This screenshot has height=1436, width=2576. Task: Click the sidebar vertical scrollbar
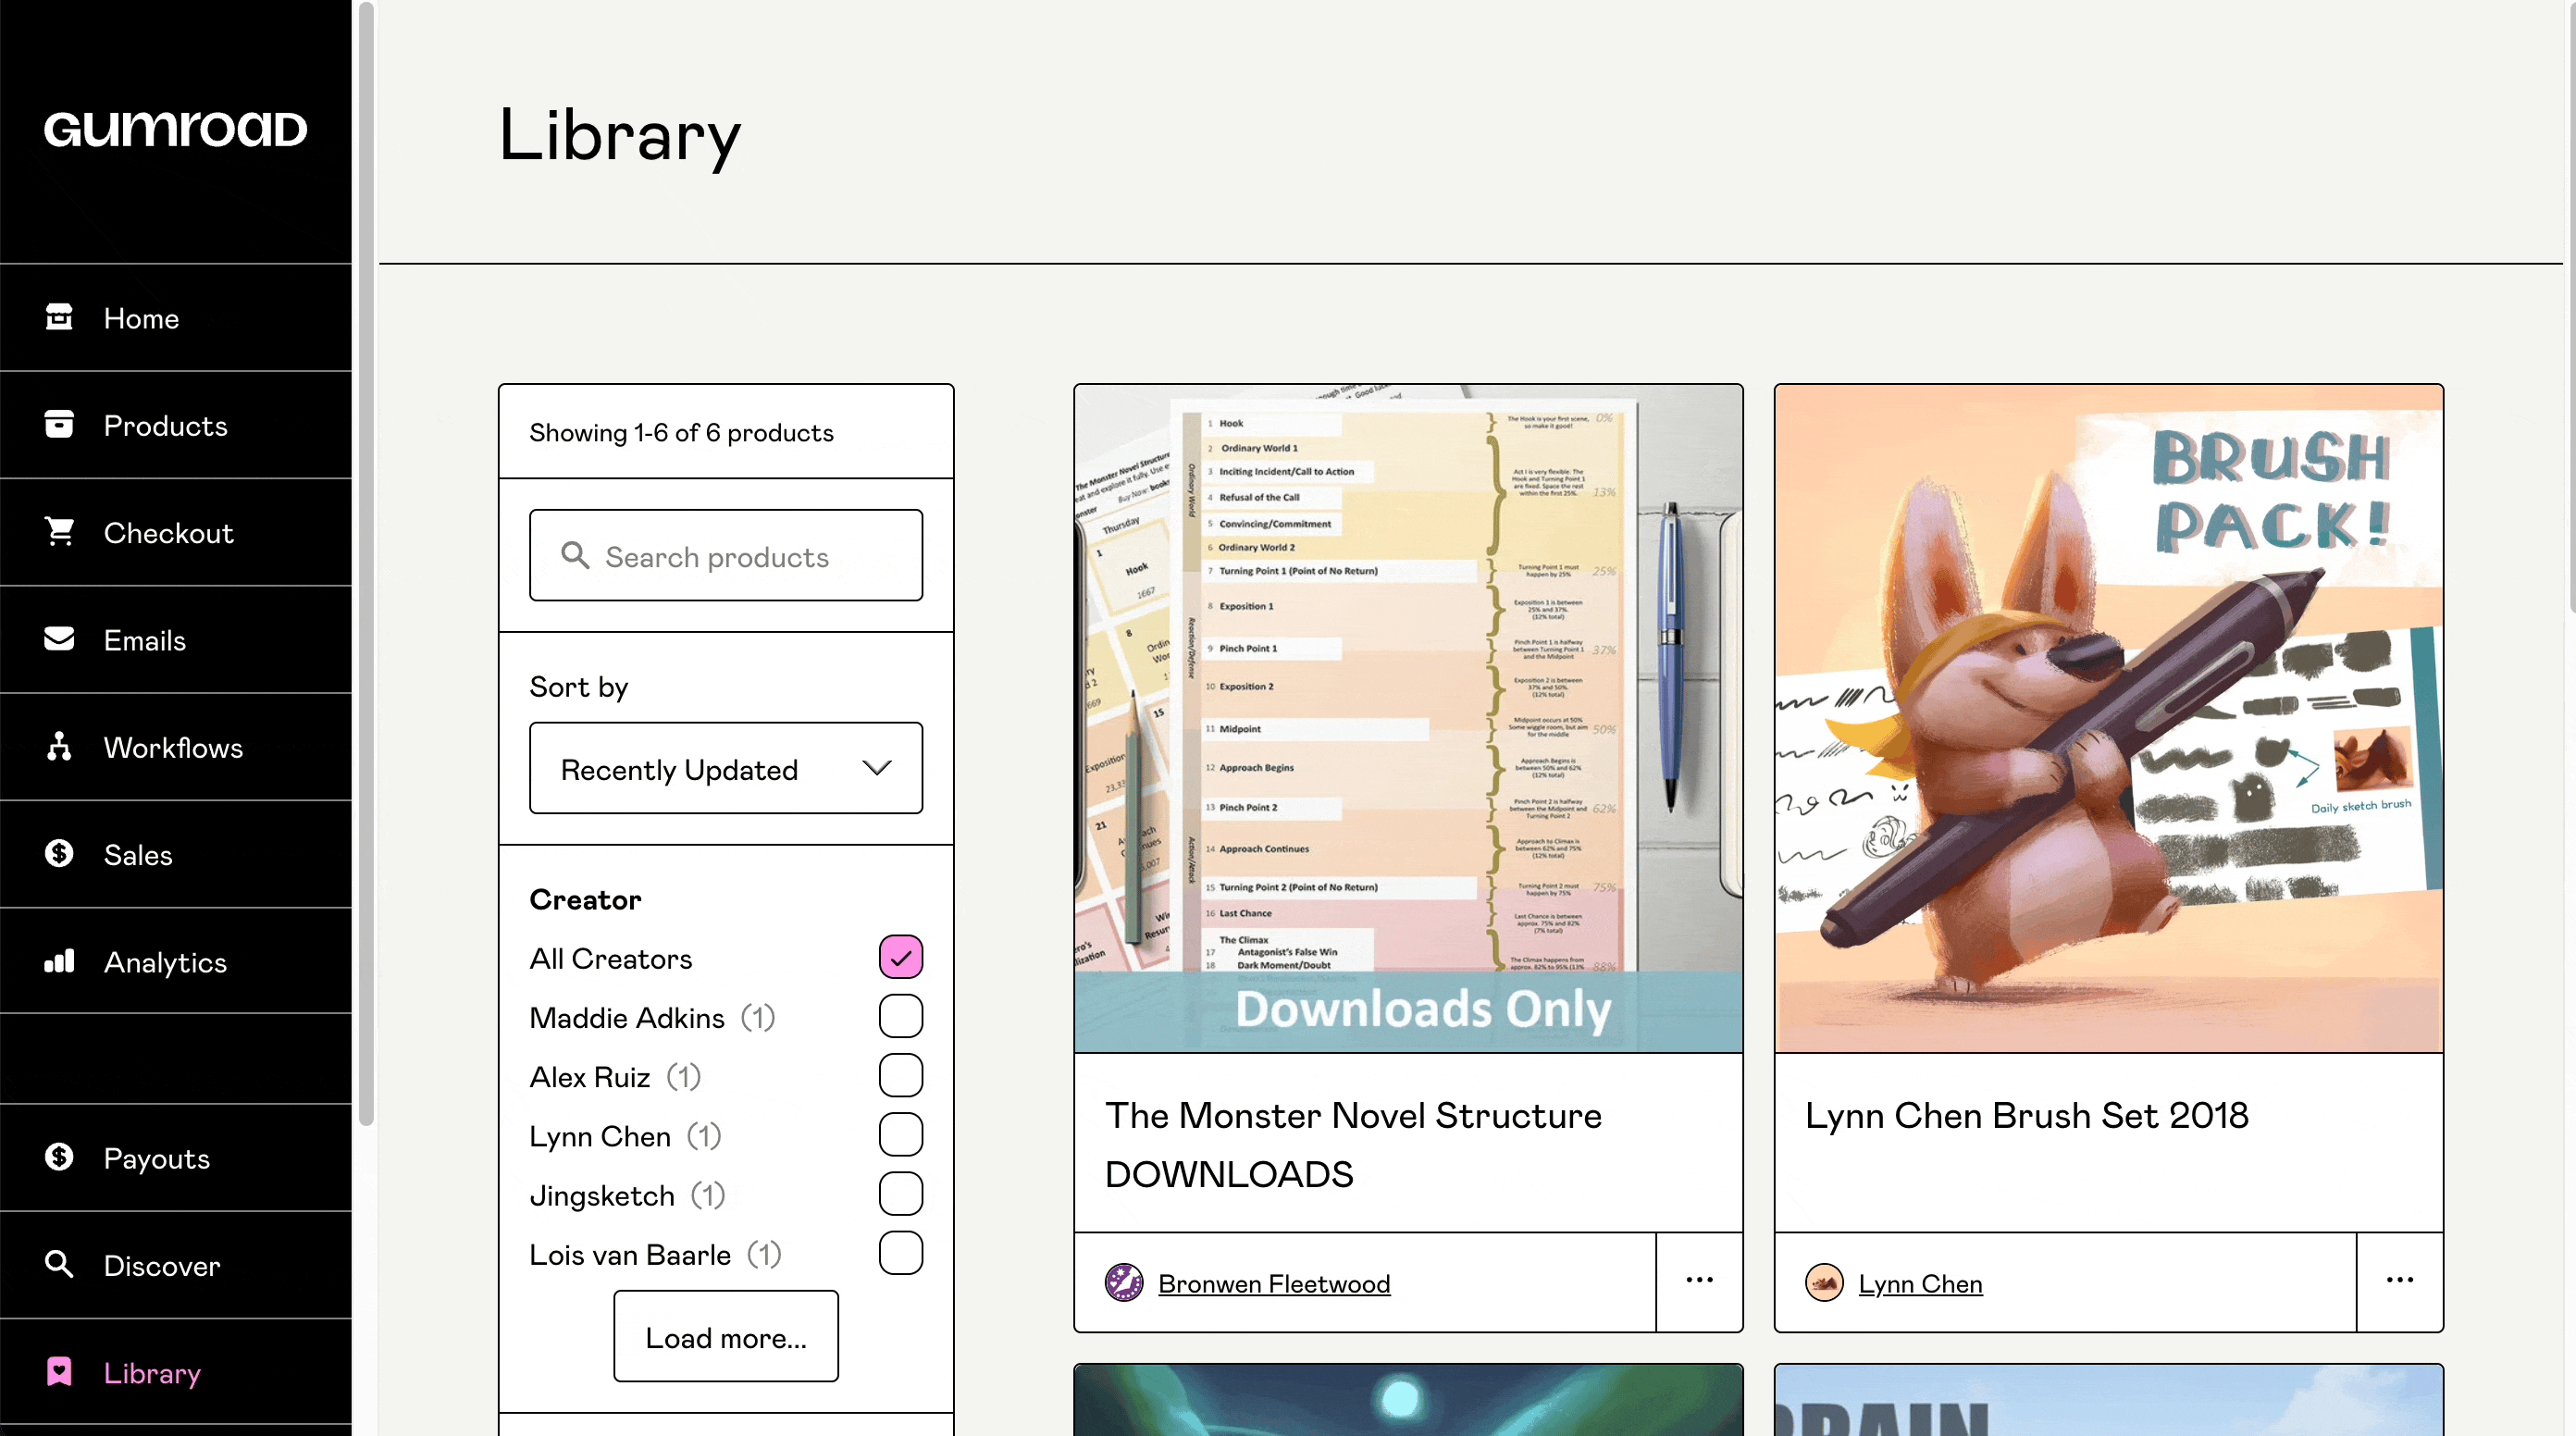366,560
